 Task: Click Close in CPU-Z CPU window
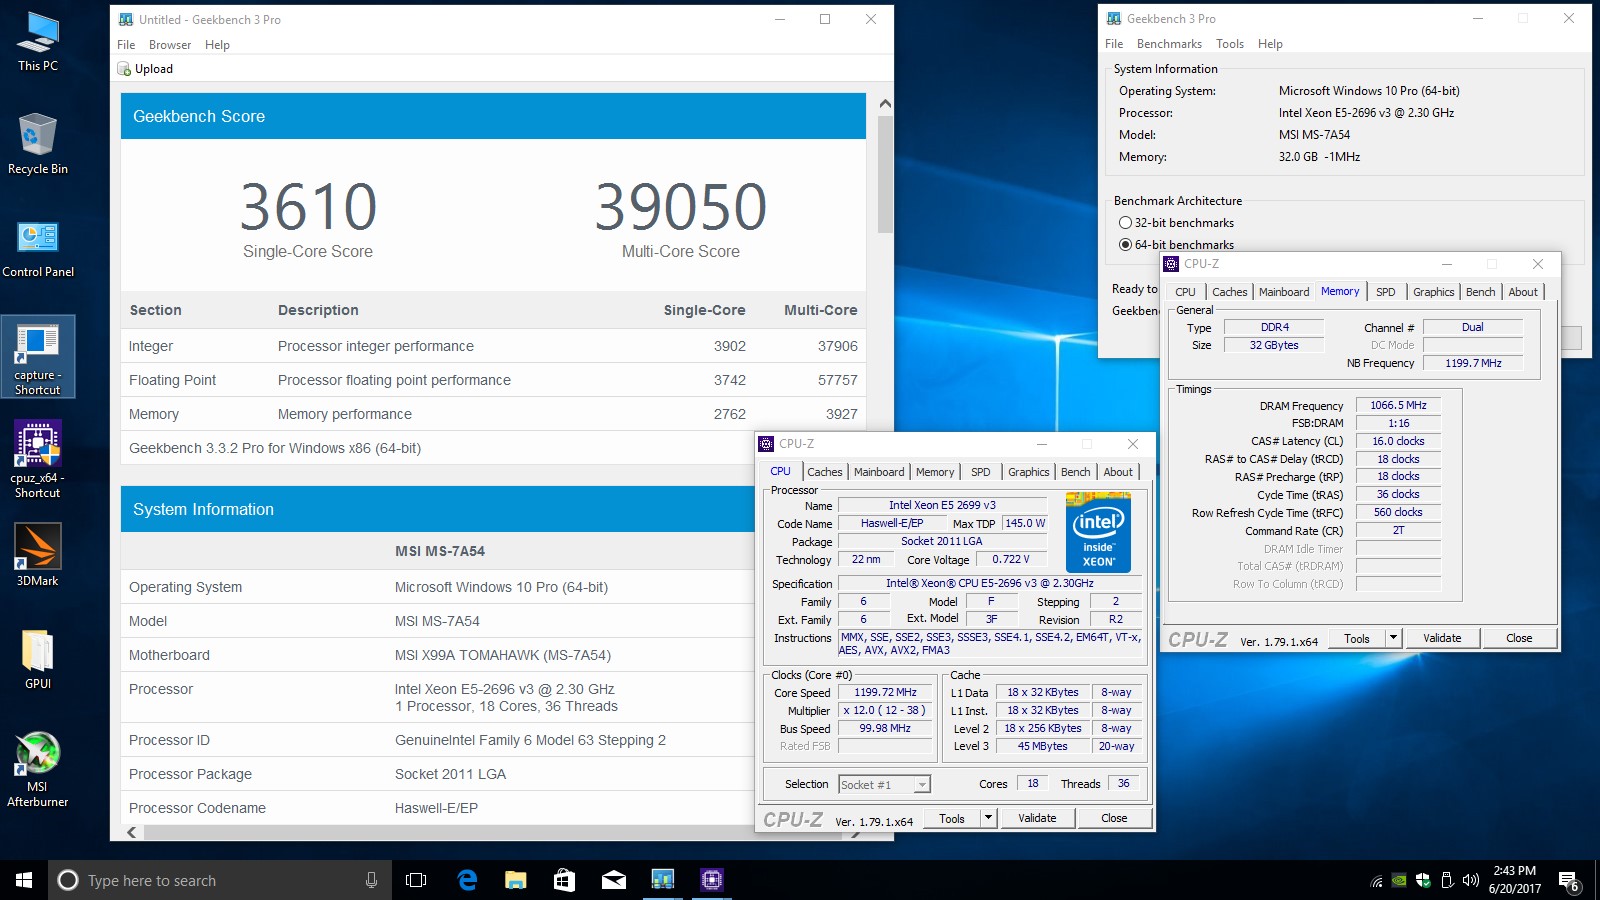click(x=1114, y=818)
